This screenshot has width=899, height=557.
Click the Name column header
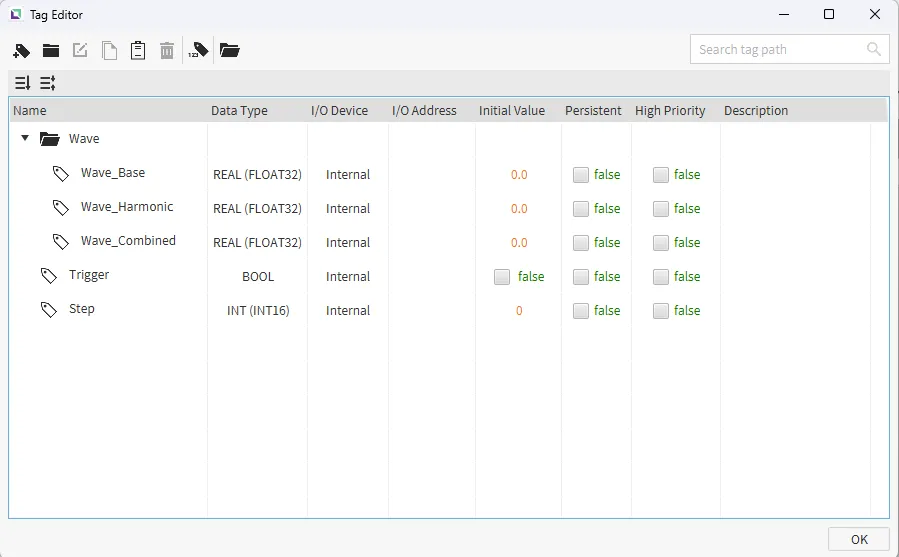coord(30,111)
